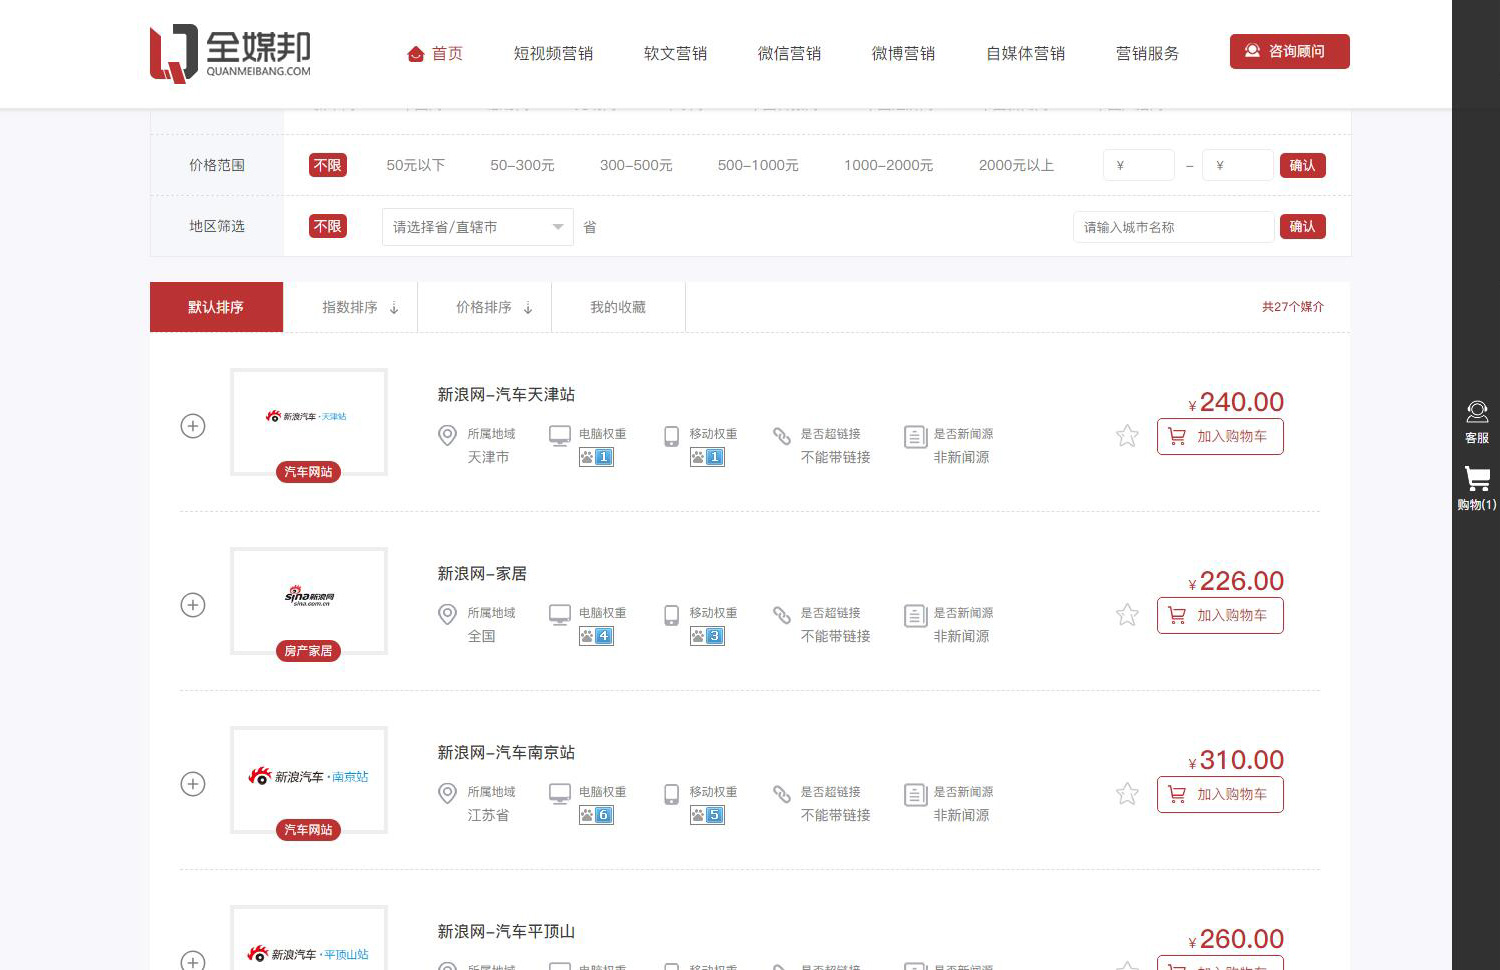
Task: Open 微博营销 menu
Action: pos(903,54)
